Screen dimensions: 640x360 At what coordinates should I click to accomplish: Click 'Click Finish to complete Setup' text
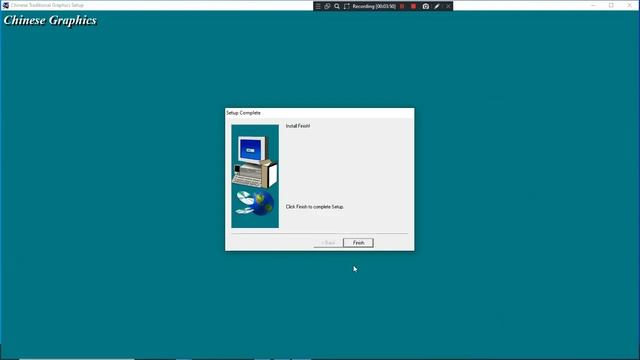pos(315,207)
